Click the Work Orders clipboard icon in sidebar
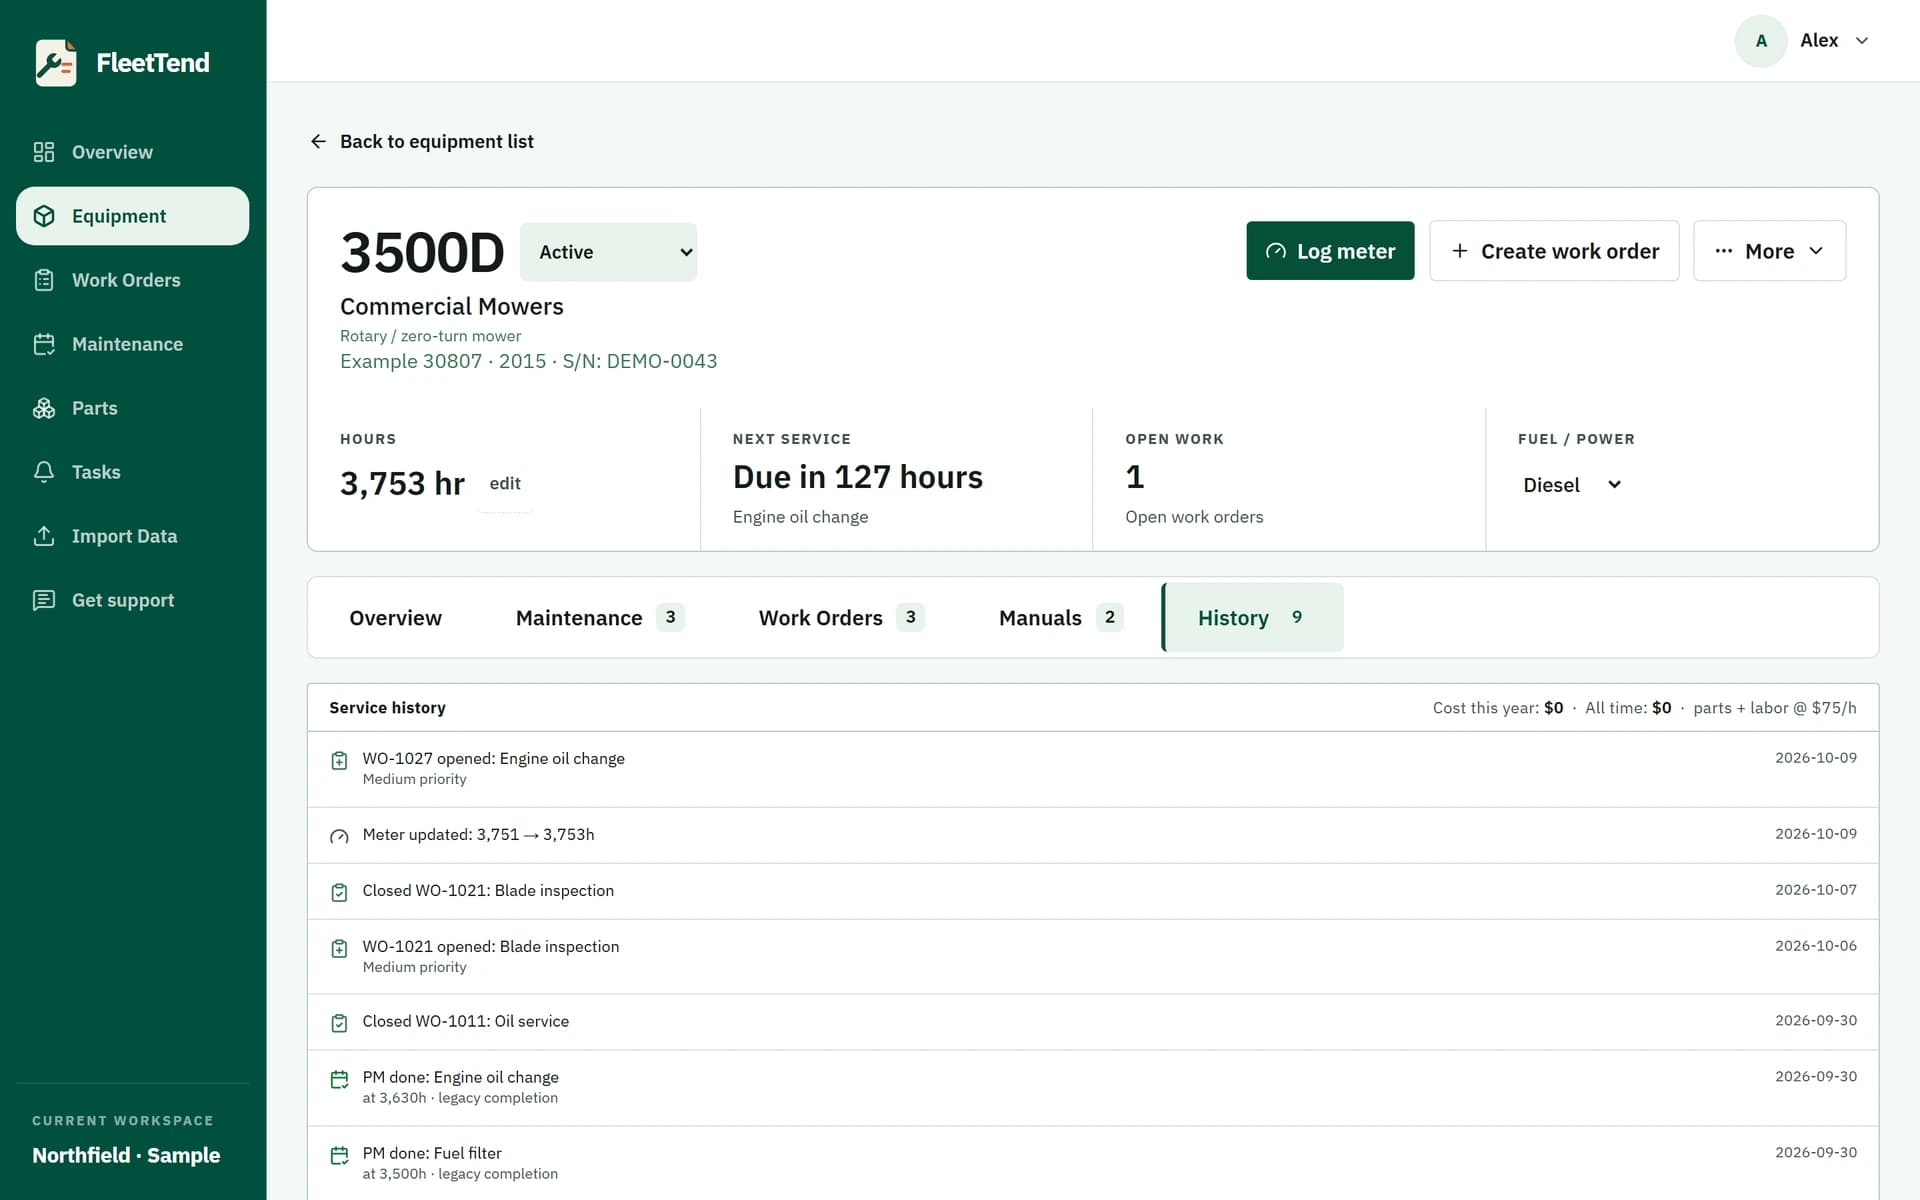 click(44, 280)
